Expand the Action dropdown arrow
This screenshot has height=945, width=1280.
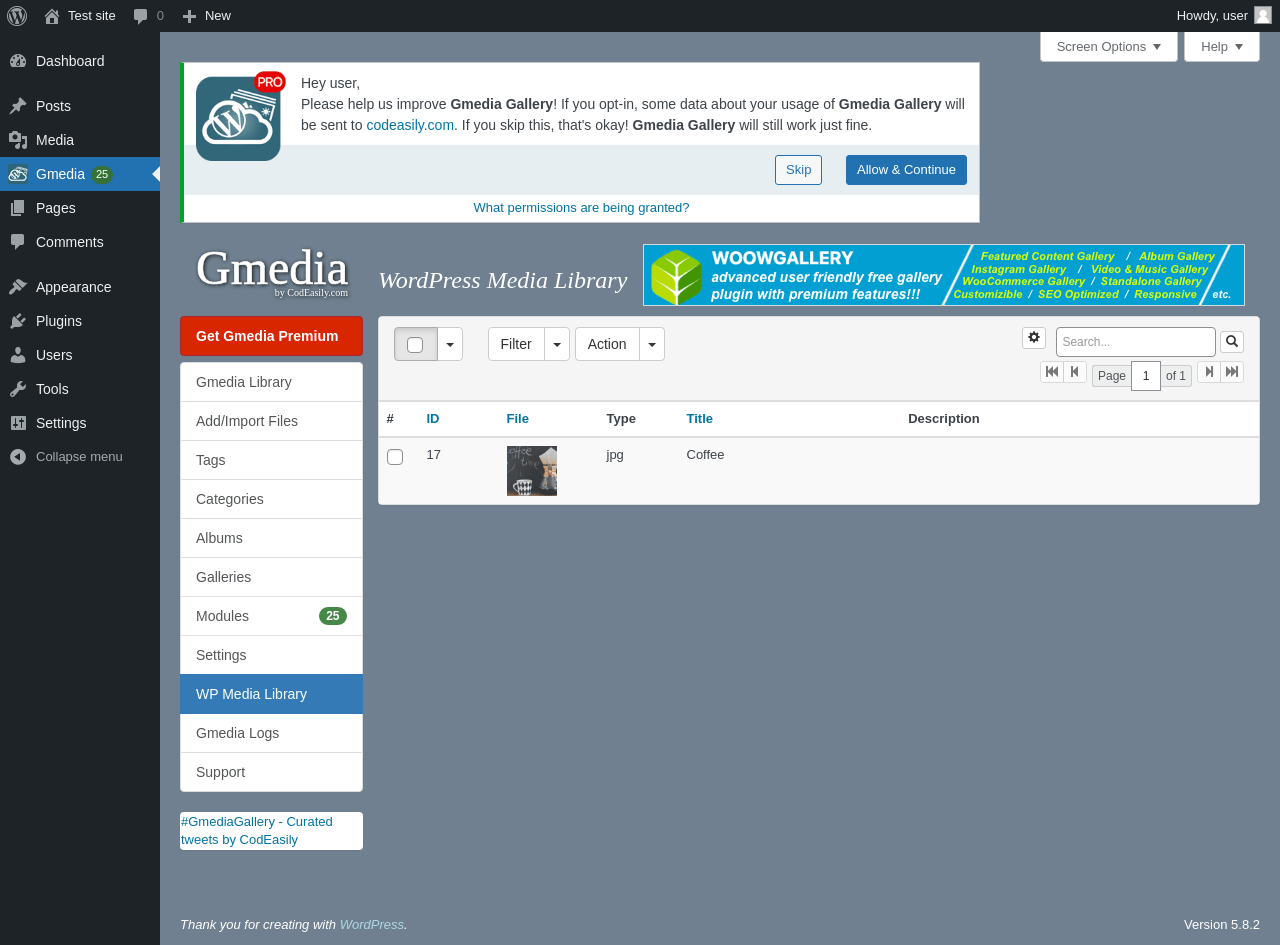click(652, 344)
